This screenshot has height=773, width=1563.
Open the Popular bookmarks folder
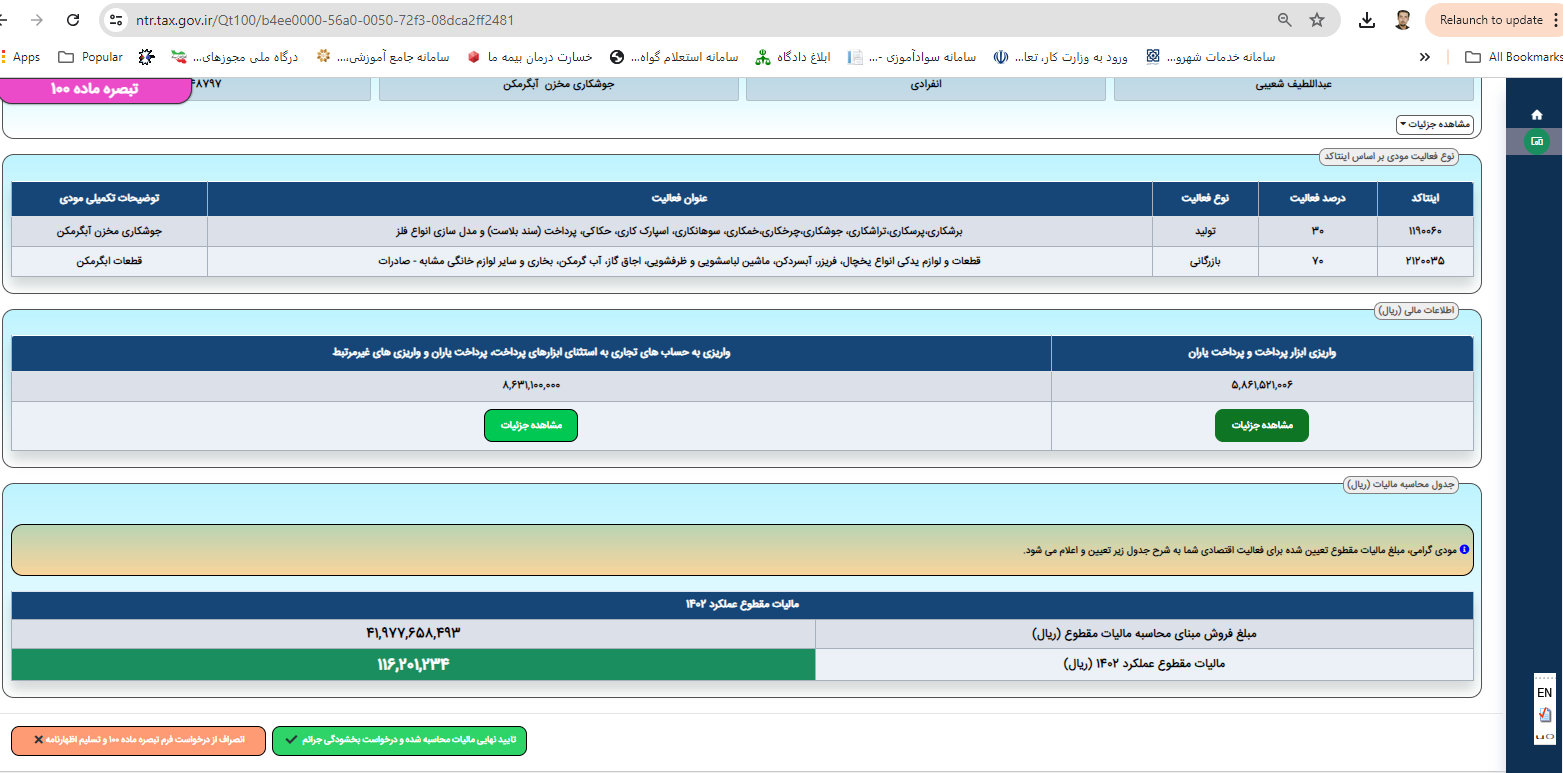[x=91, y=57]
